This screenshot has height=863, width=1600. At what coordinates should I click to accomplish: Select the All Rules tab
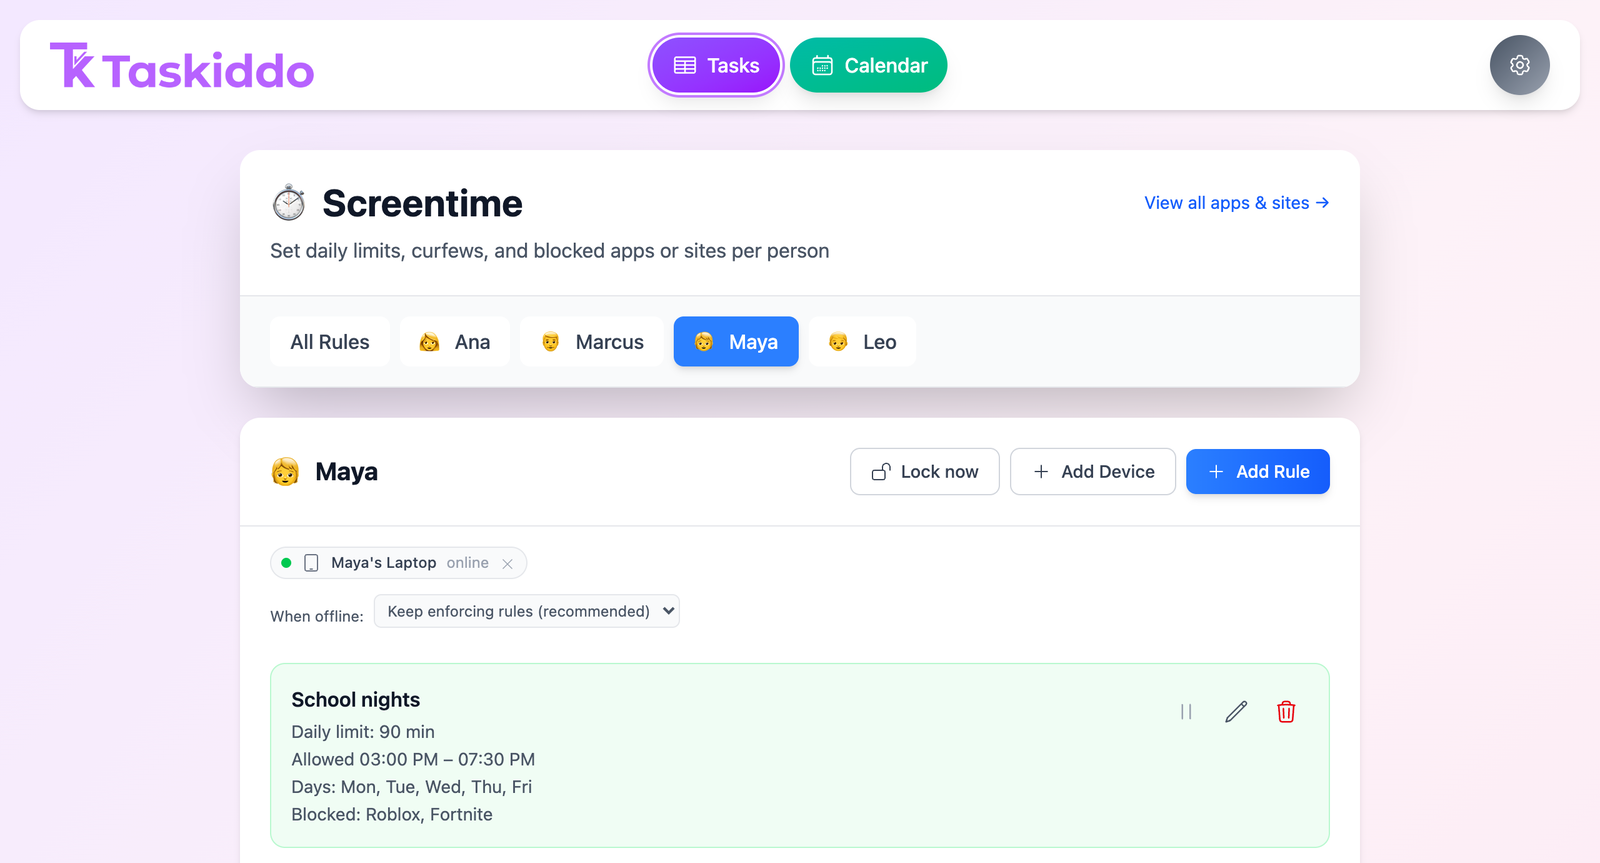330,342
